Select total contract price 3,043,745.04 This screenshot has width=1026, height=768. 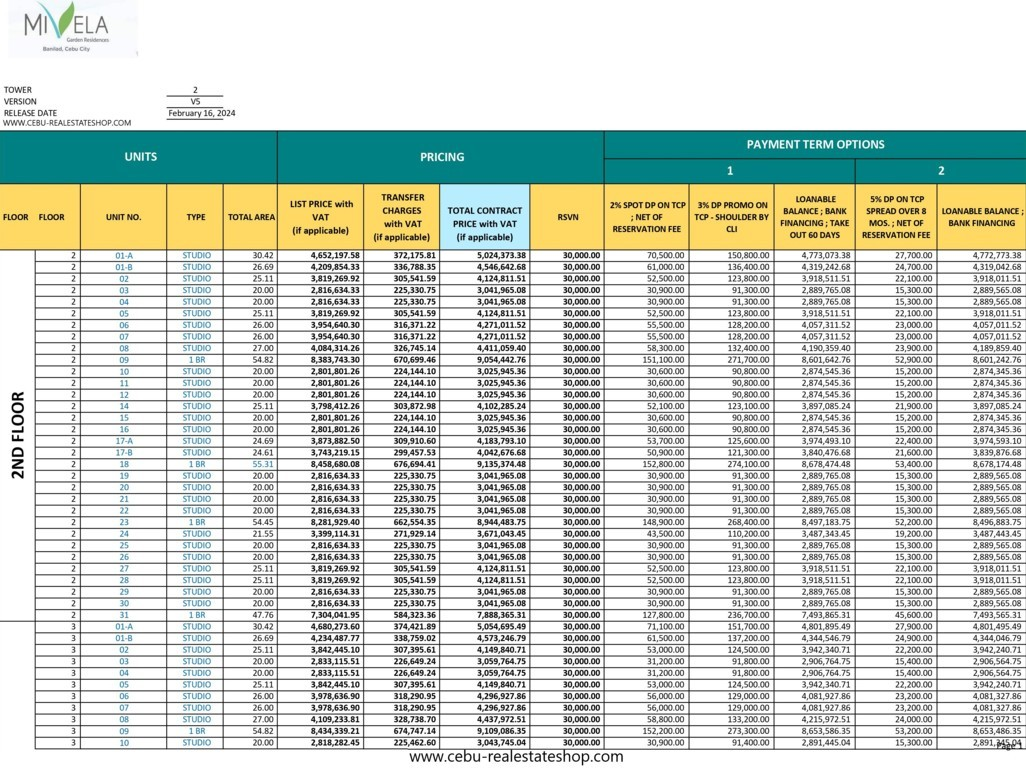pyautogui.click(x=501, y=743)
